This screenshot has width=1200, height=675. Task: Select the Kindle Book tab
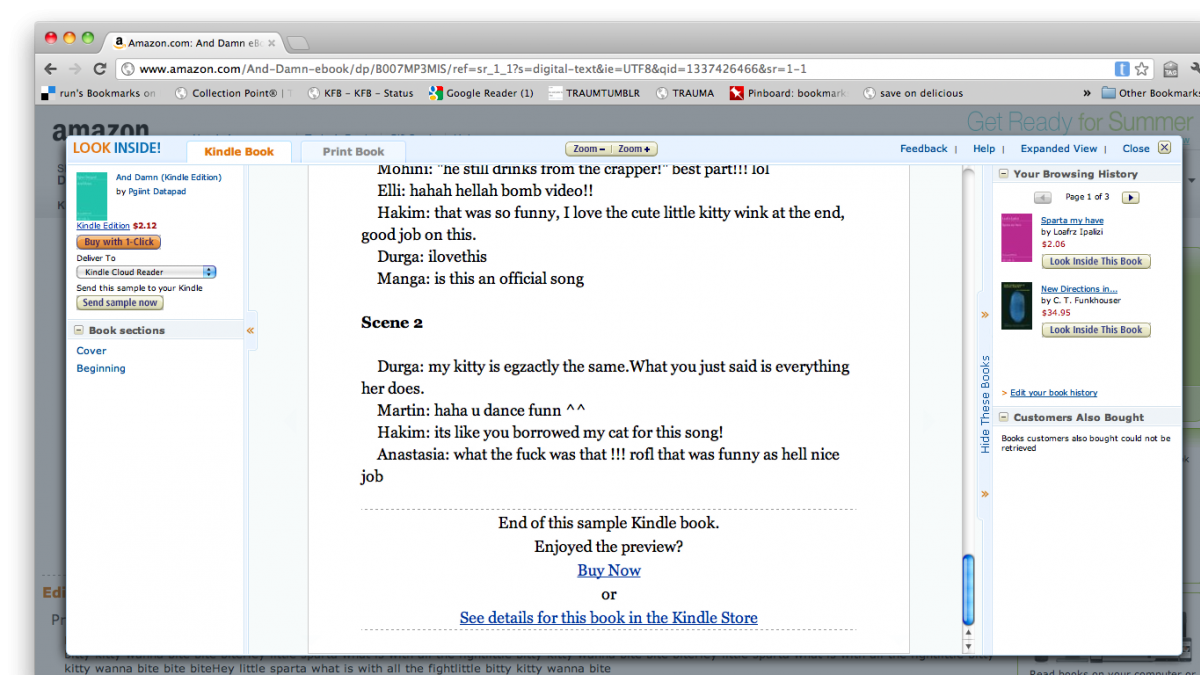239,152
